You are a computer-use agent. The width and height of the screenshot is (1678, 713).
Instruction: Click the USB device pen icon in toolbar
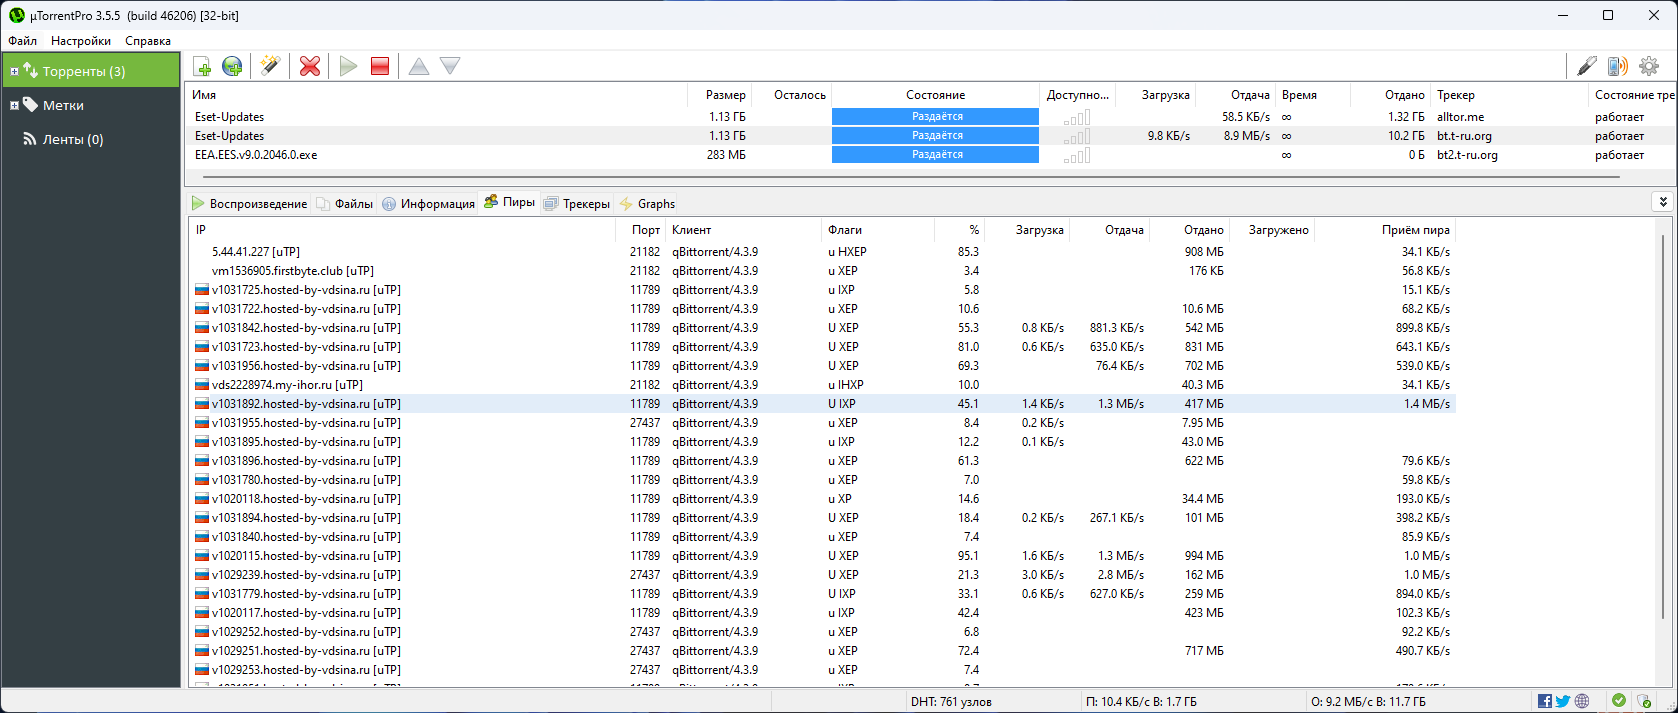click(x=1587, y=66)
